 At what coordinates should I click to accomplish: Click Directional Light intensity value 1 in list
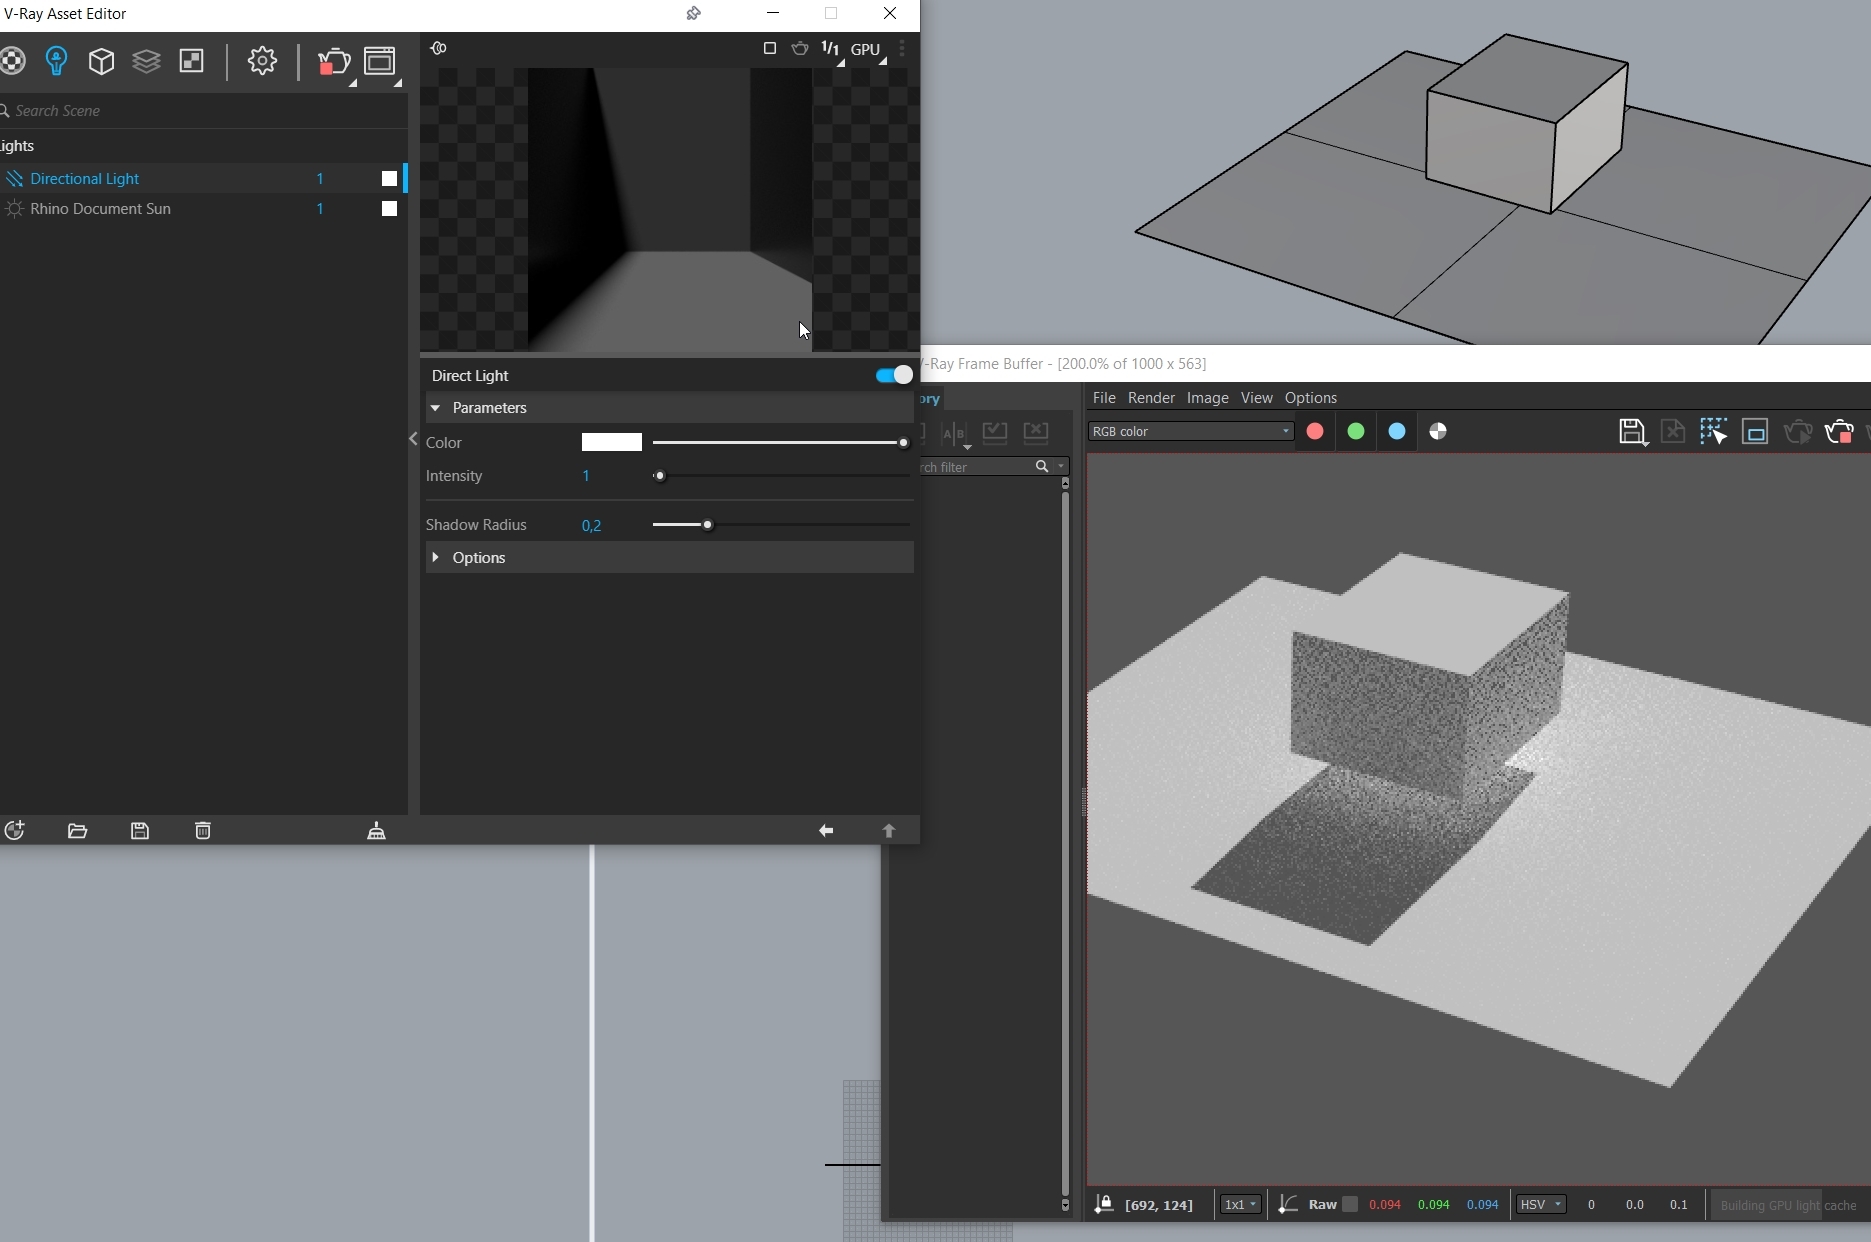[320, 179]
